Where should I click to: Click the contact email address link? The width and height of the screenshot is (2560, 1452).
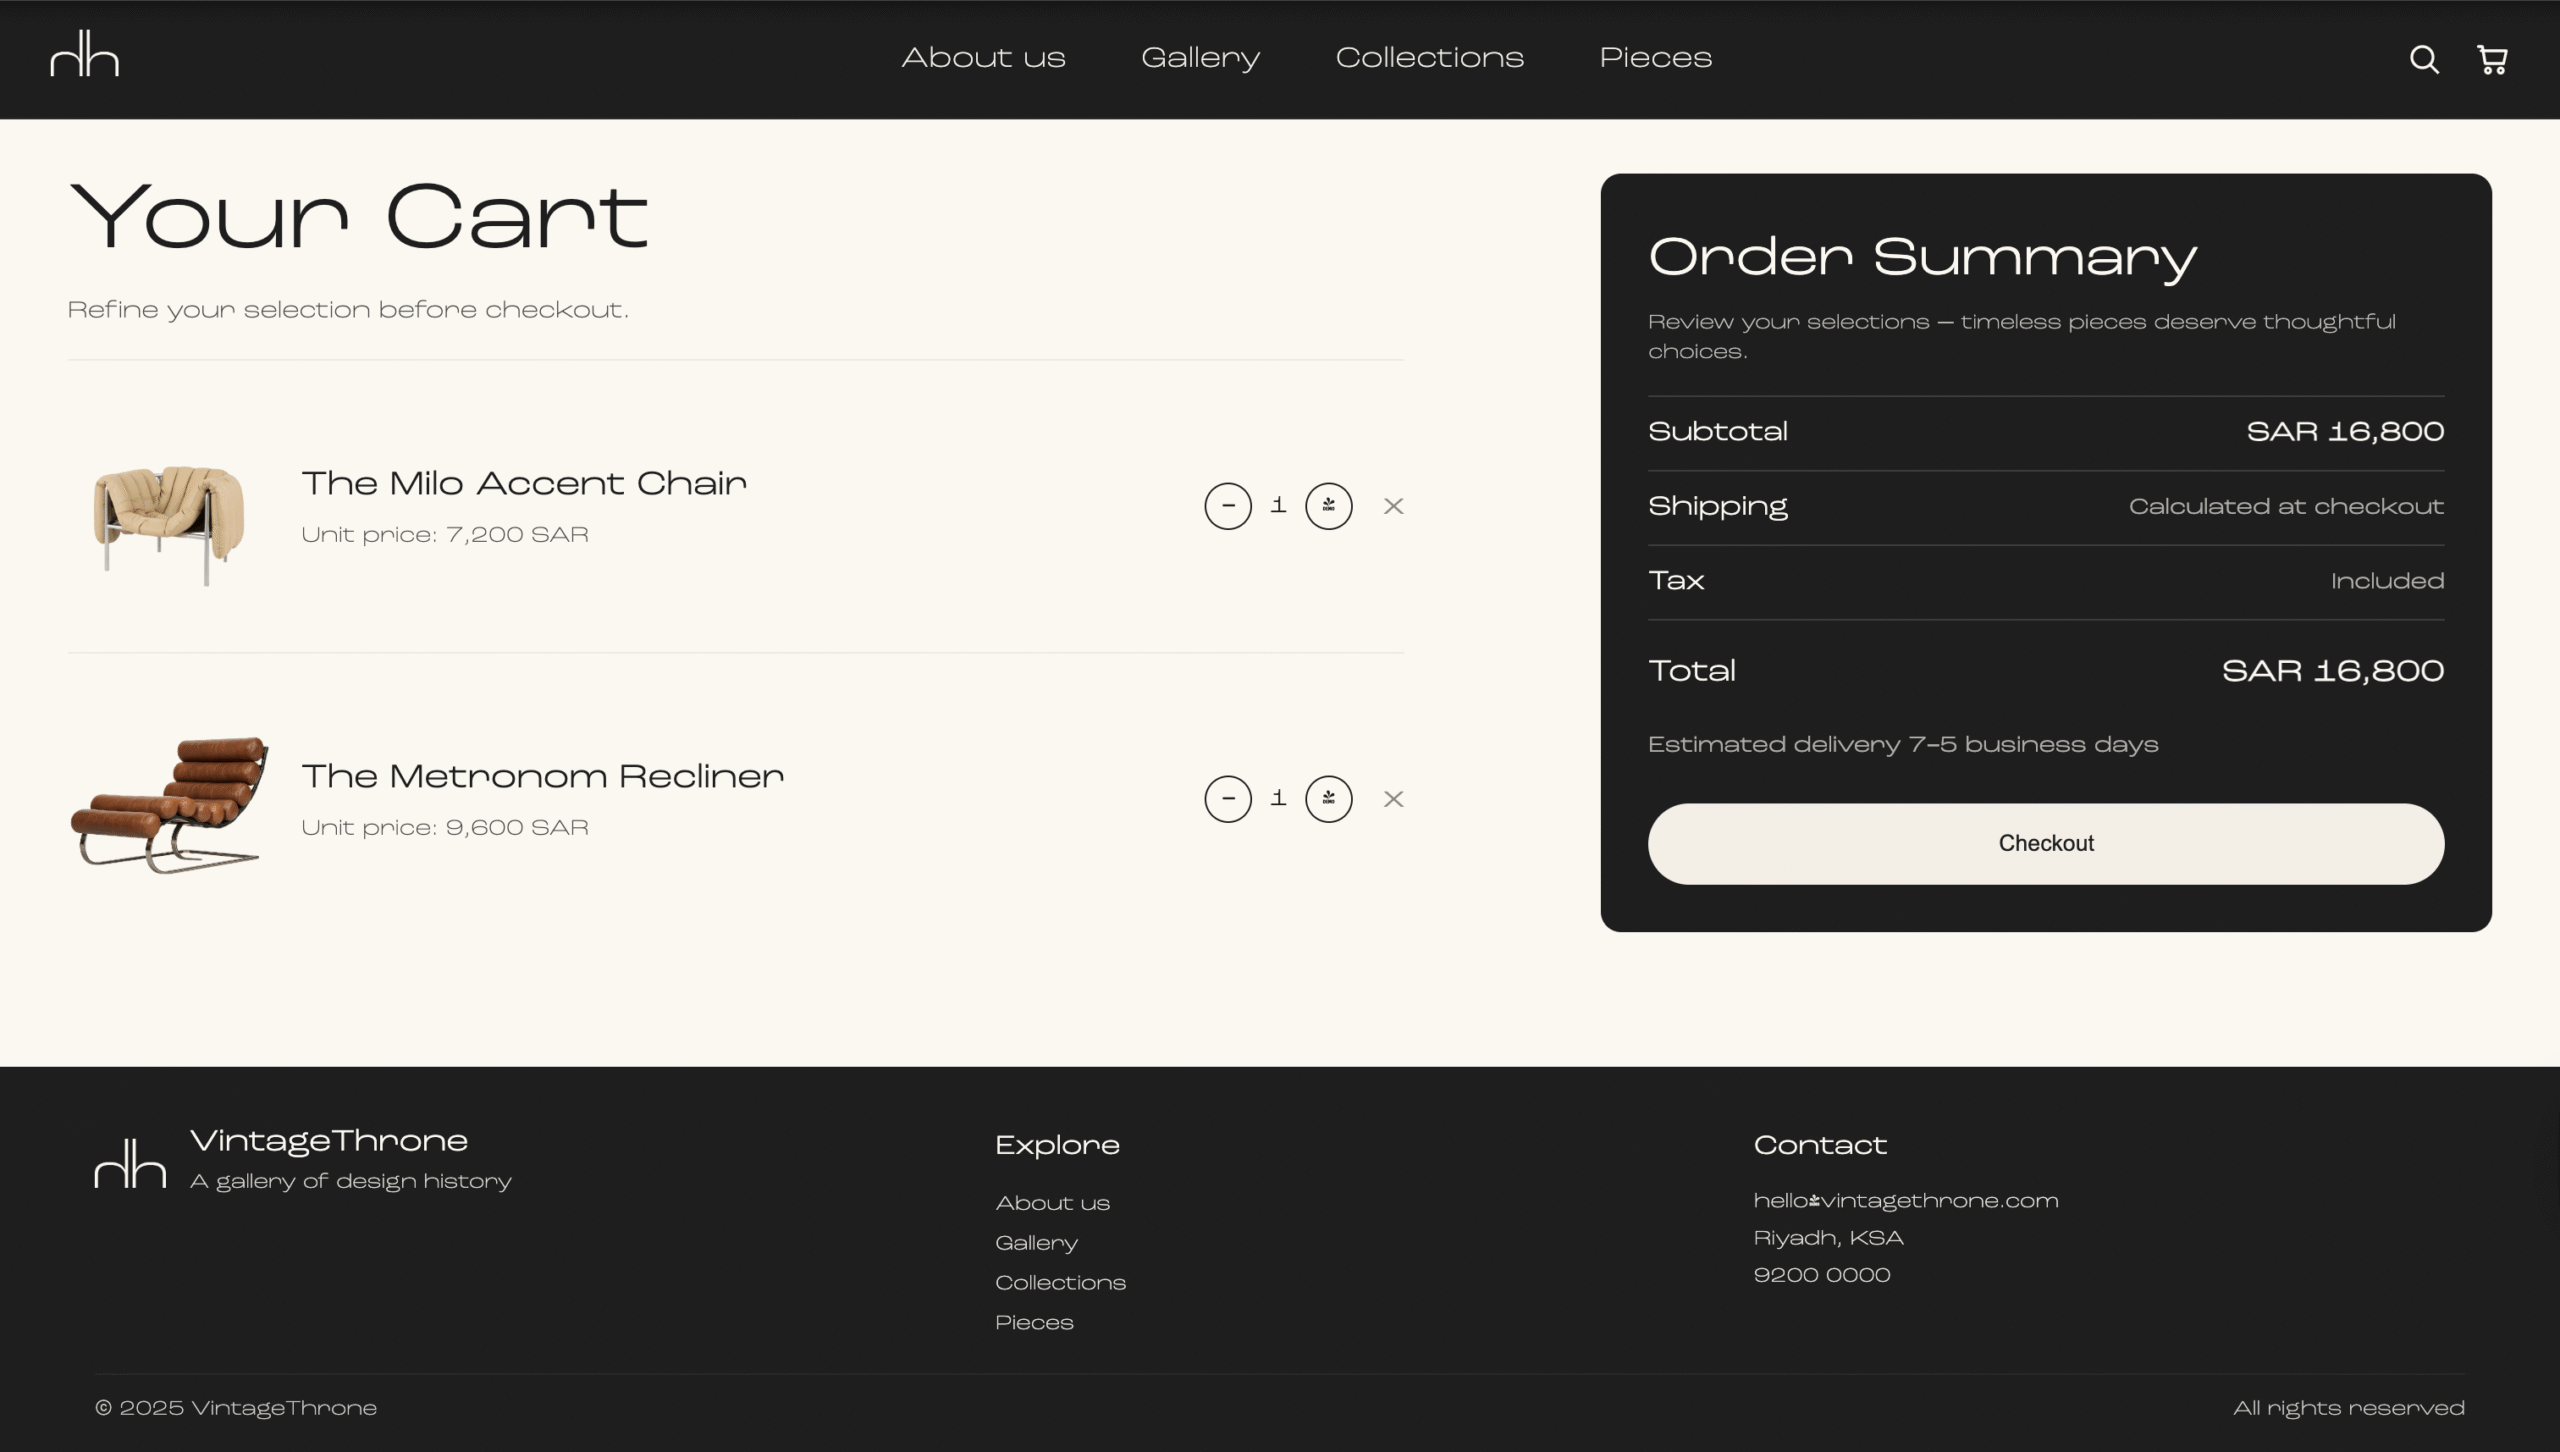(x=1905, y=1201)
